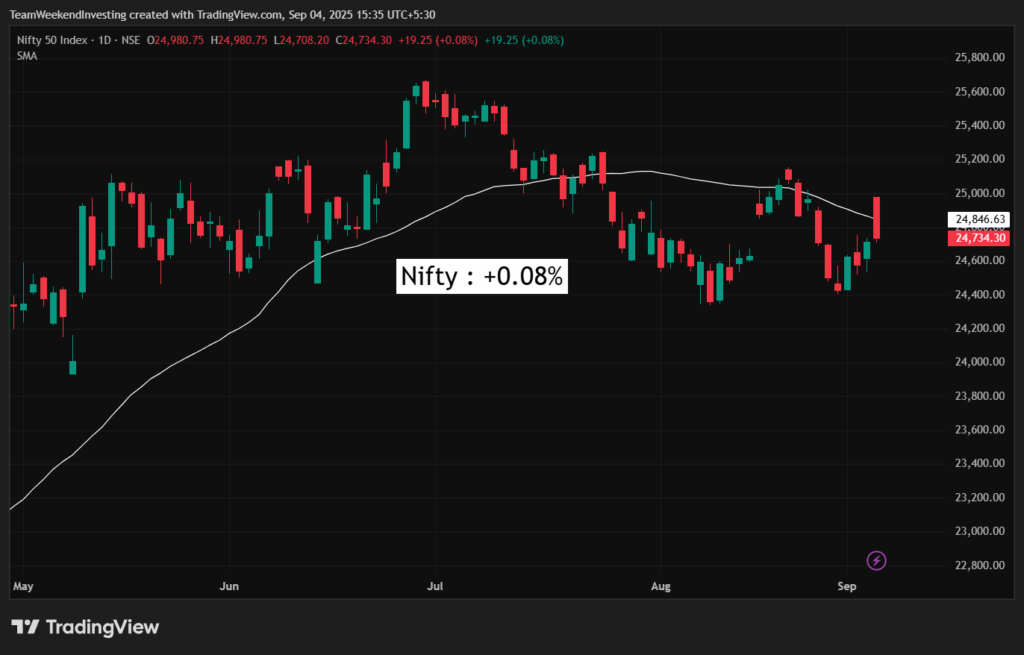The width and height of the screenshot is (1024, 655).
Task: Click the TradingView logo at bottom
Action: tap(86, 628)
